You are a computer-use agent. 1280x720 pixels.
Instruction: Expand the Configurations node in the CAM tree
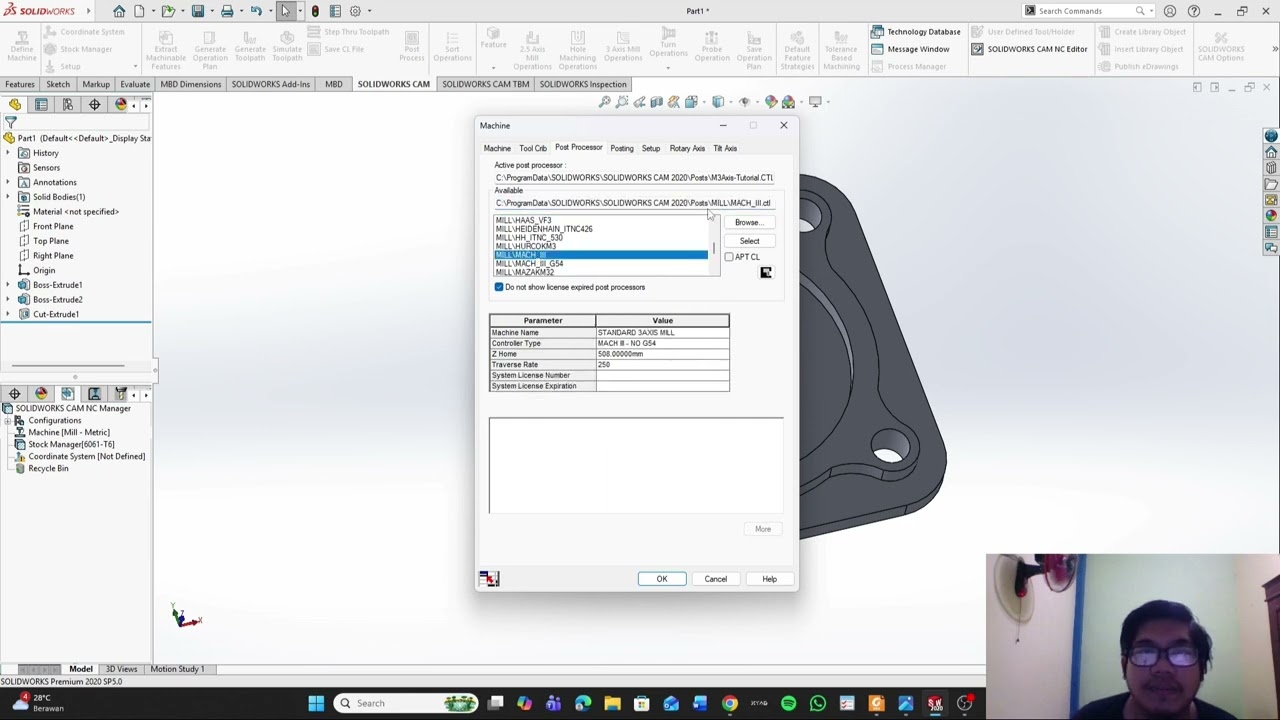pos(8,421)
